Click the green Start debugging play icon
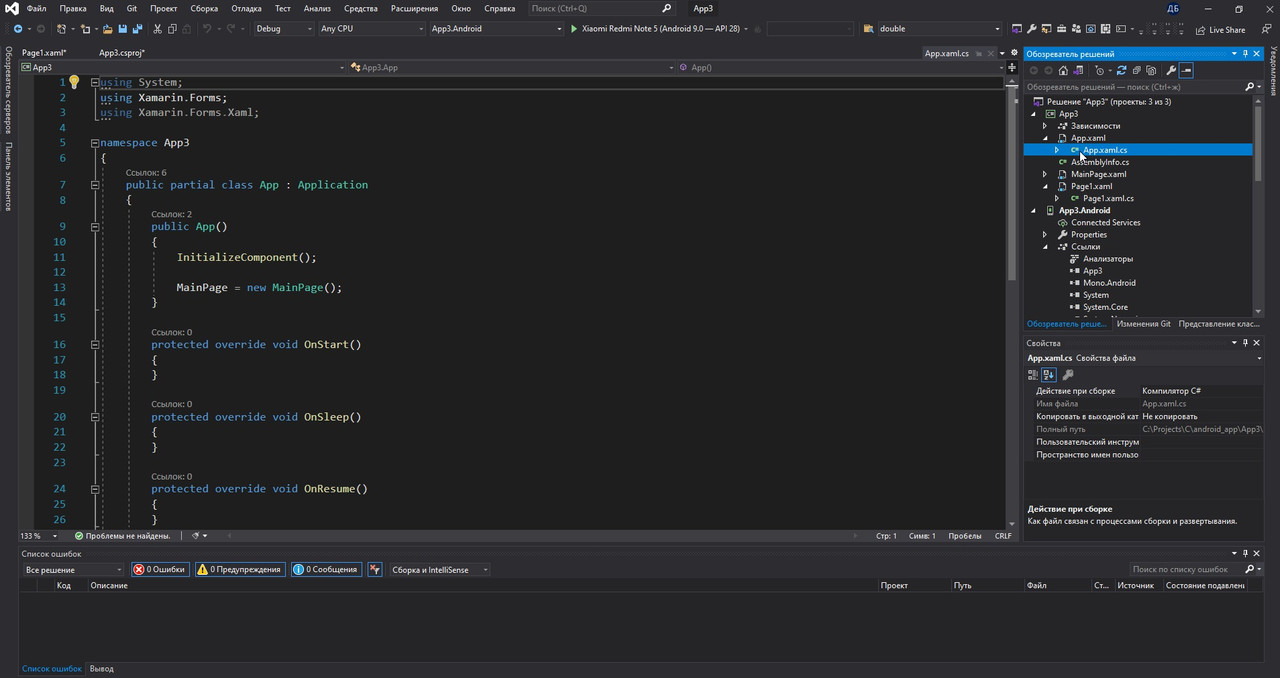Image resolution: width=1280 pixels, height=678 pixels. pyautogui.click(x=574, y=29)
